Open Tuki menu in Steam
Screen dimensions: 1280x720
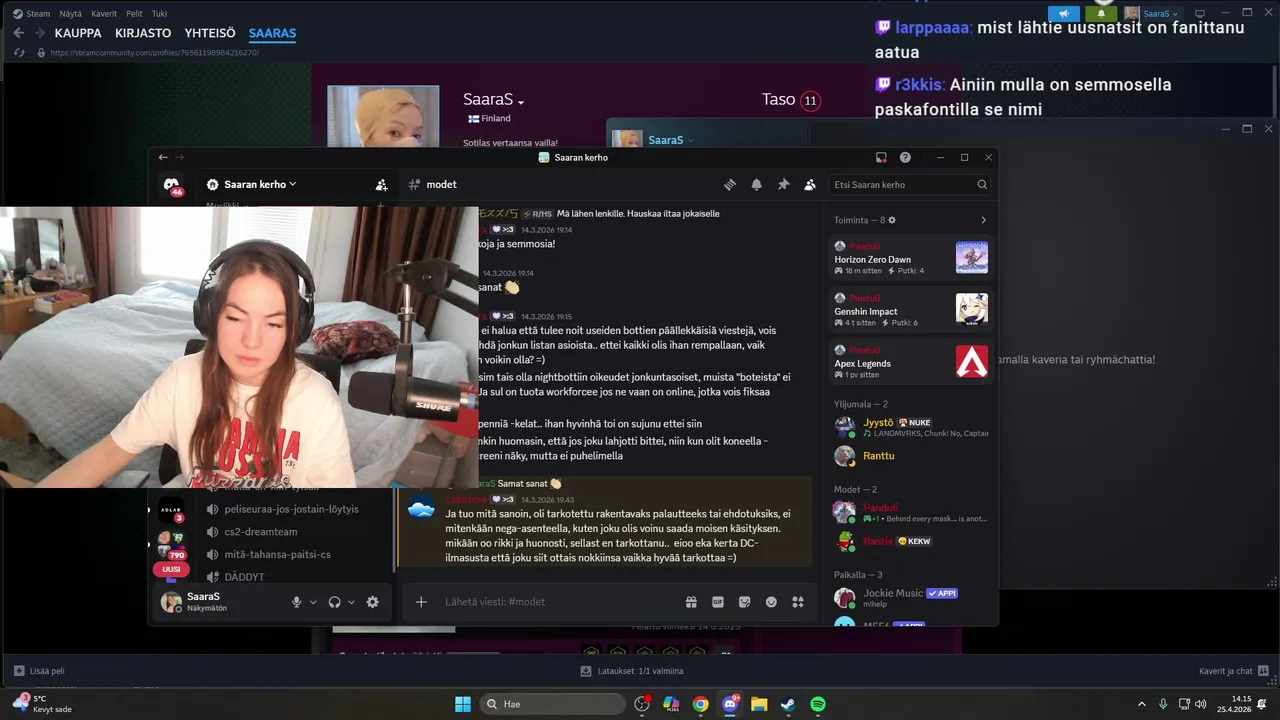159,14
